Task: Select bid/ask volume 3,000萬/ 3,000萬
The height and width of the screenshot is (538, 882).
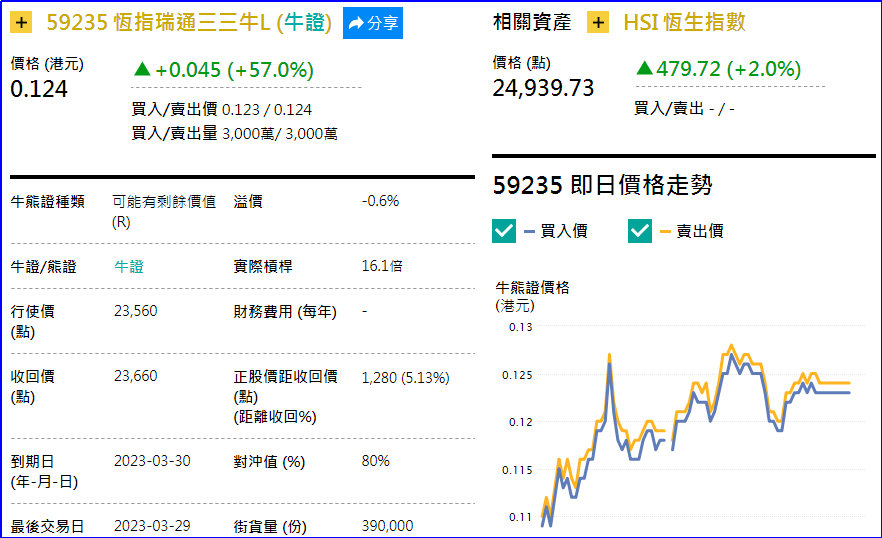Action: click(x=280, y=133)
